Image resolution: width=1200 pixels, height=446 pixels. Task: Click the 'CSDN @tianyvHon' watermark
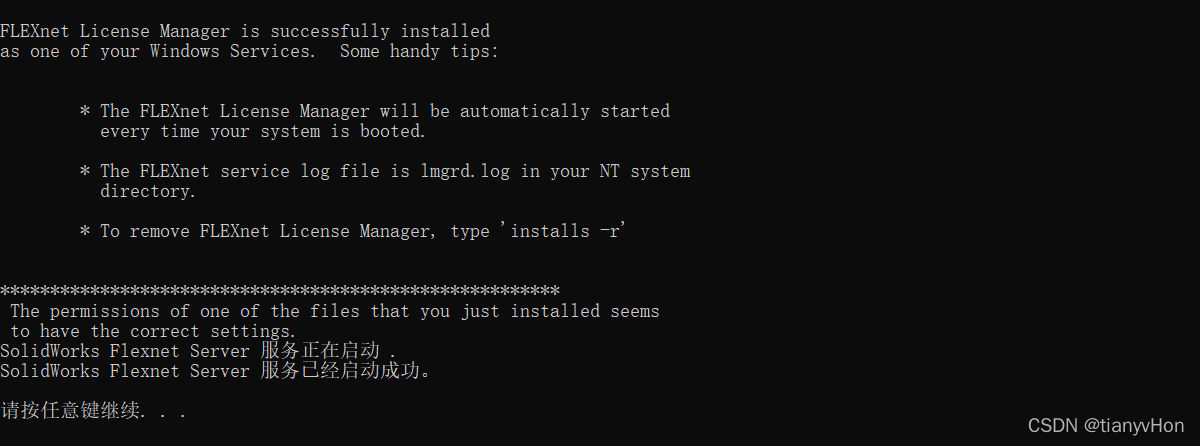(1106, 425)
